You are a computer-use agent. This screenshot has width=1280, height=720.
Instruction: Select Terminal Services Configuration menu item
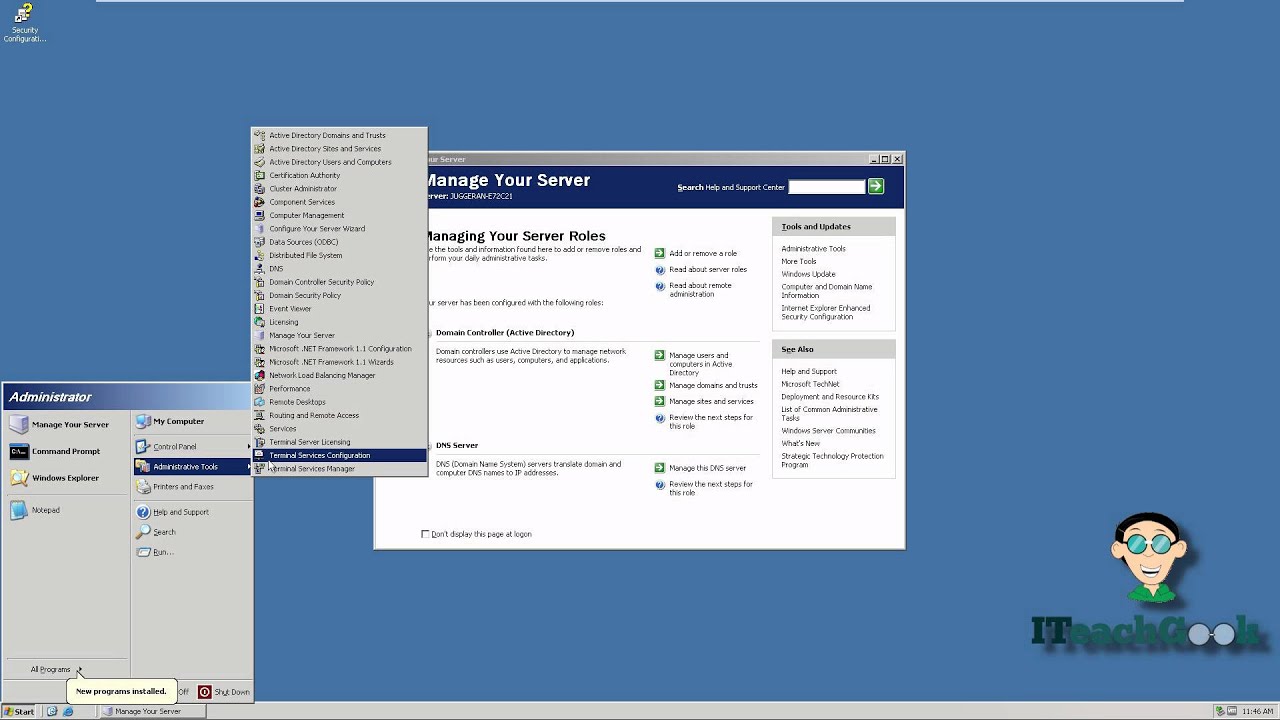point(319,455)
